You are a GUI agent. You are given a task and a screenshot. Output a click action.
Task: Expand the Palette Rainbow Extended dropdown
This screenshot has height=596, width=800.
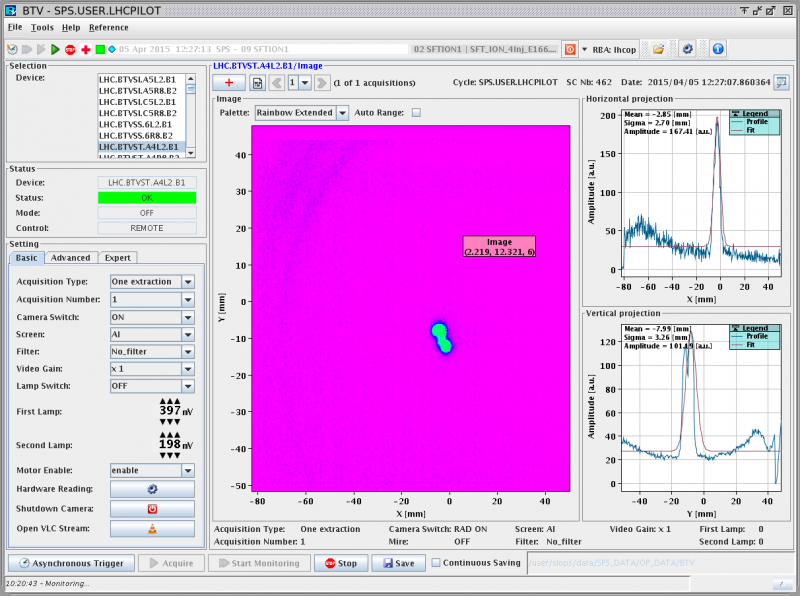click(x=342, y=113)
